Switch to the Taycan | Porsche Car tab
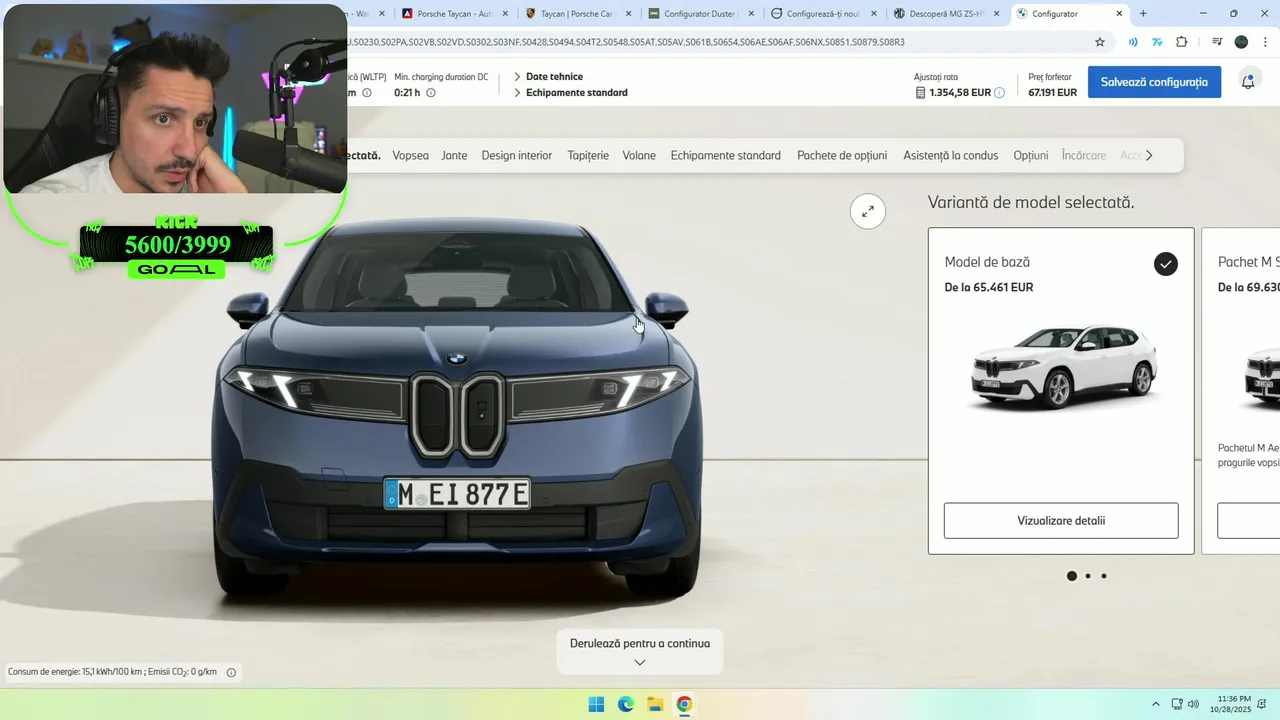The image size is (1280, 720). pyautogui.click(x=578, y=14)
